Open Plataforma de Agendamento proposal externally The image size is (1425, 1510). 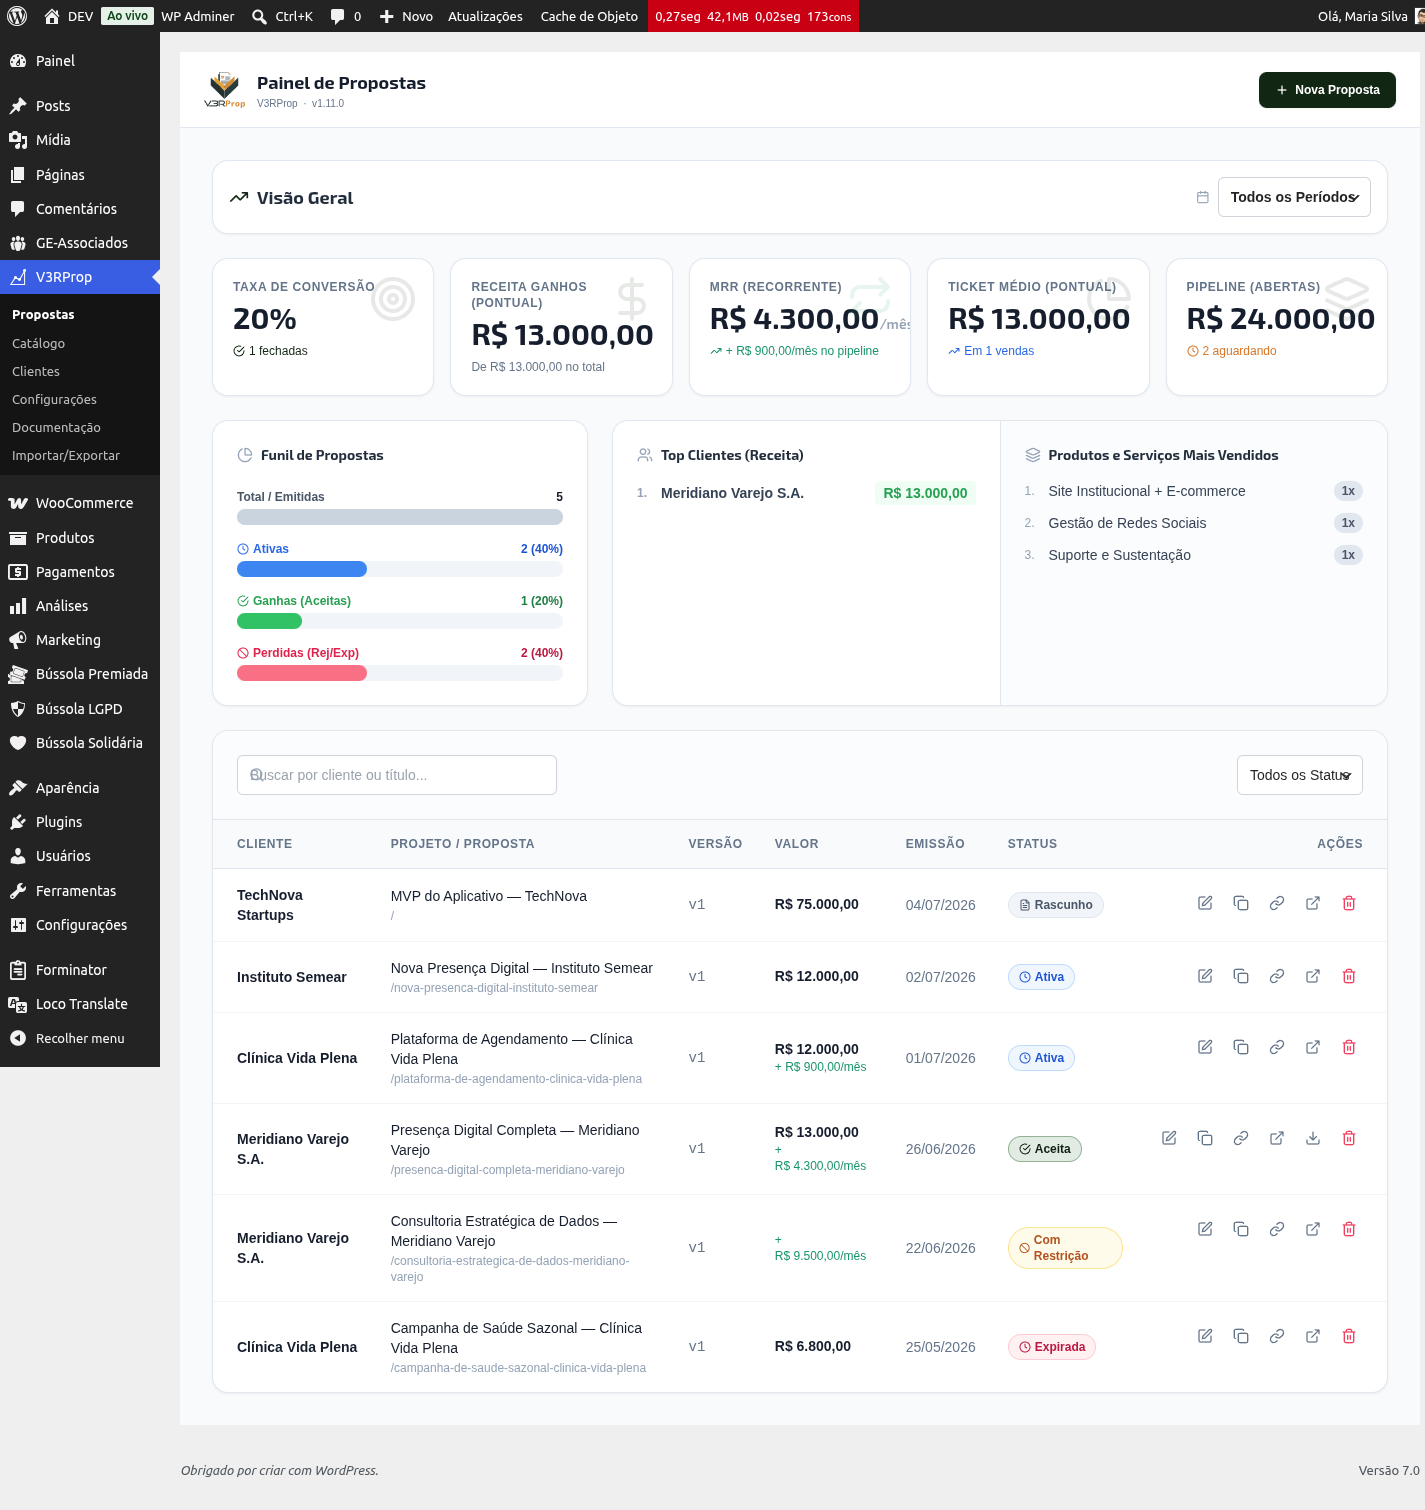click(1313, 1047)
